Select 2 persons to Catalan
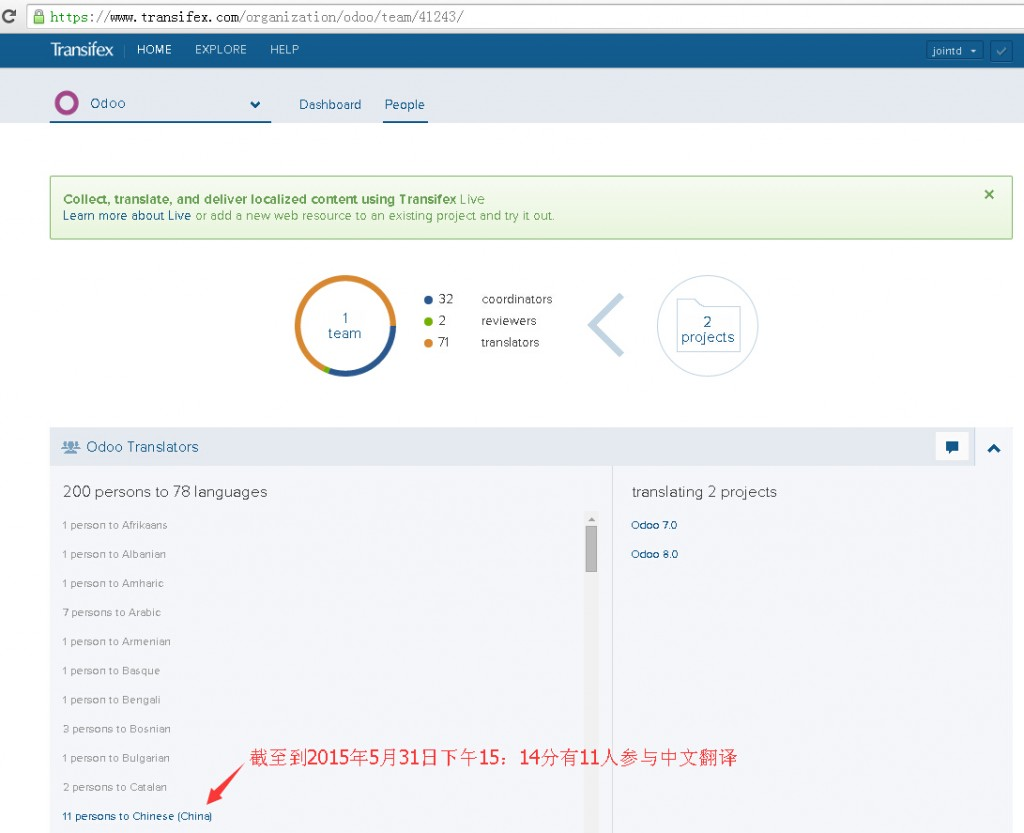Image resolution: width=1024 pixels, height=833 pixels. (115, 787)
